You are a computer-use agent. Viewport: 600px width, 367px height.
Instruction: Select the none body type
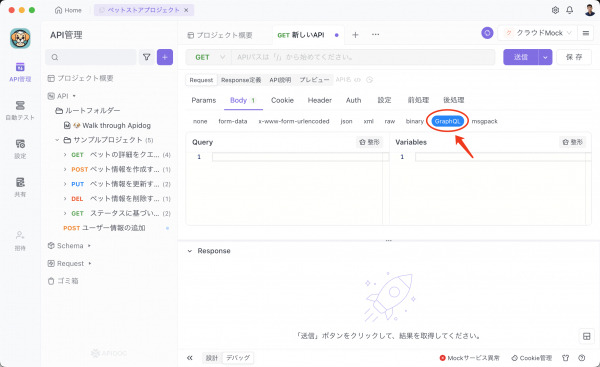click(x=200, y=121)
